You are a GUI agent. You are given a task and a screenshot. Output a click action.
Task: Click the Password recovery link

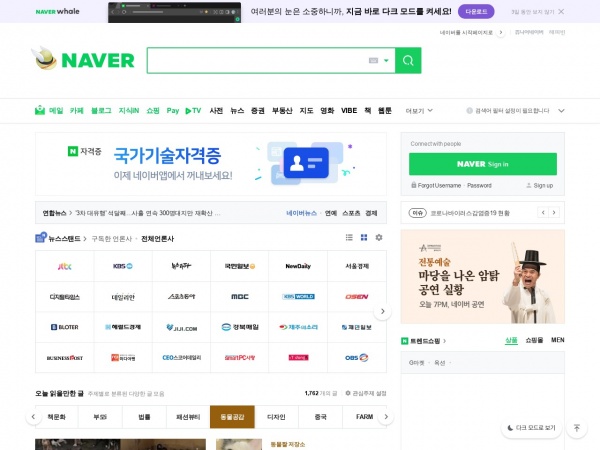point(479,185)
